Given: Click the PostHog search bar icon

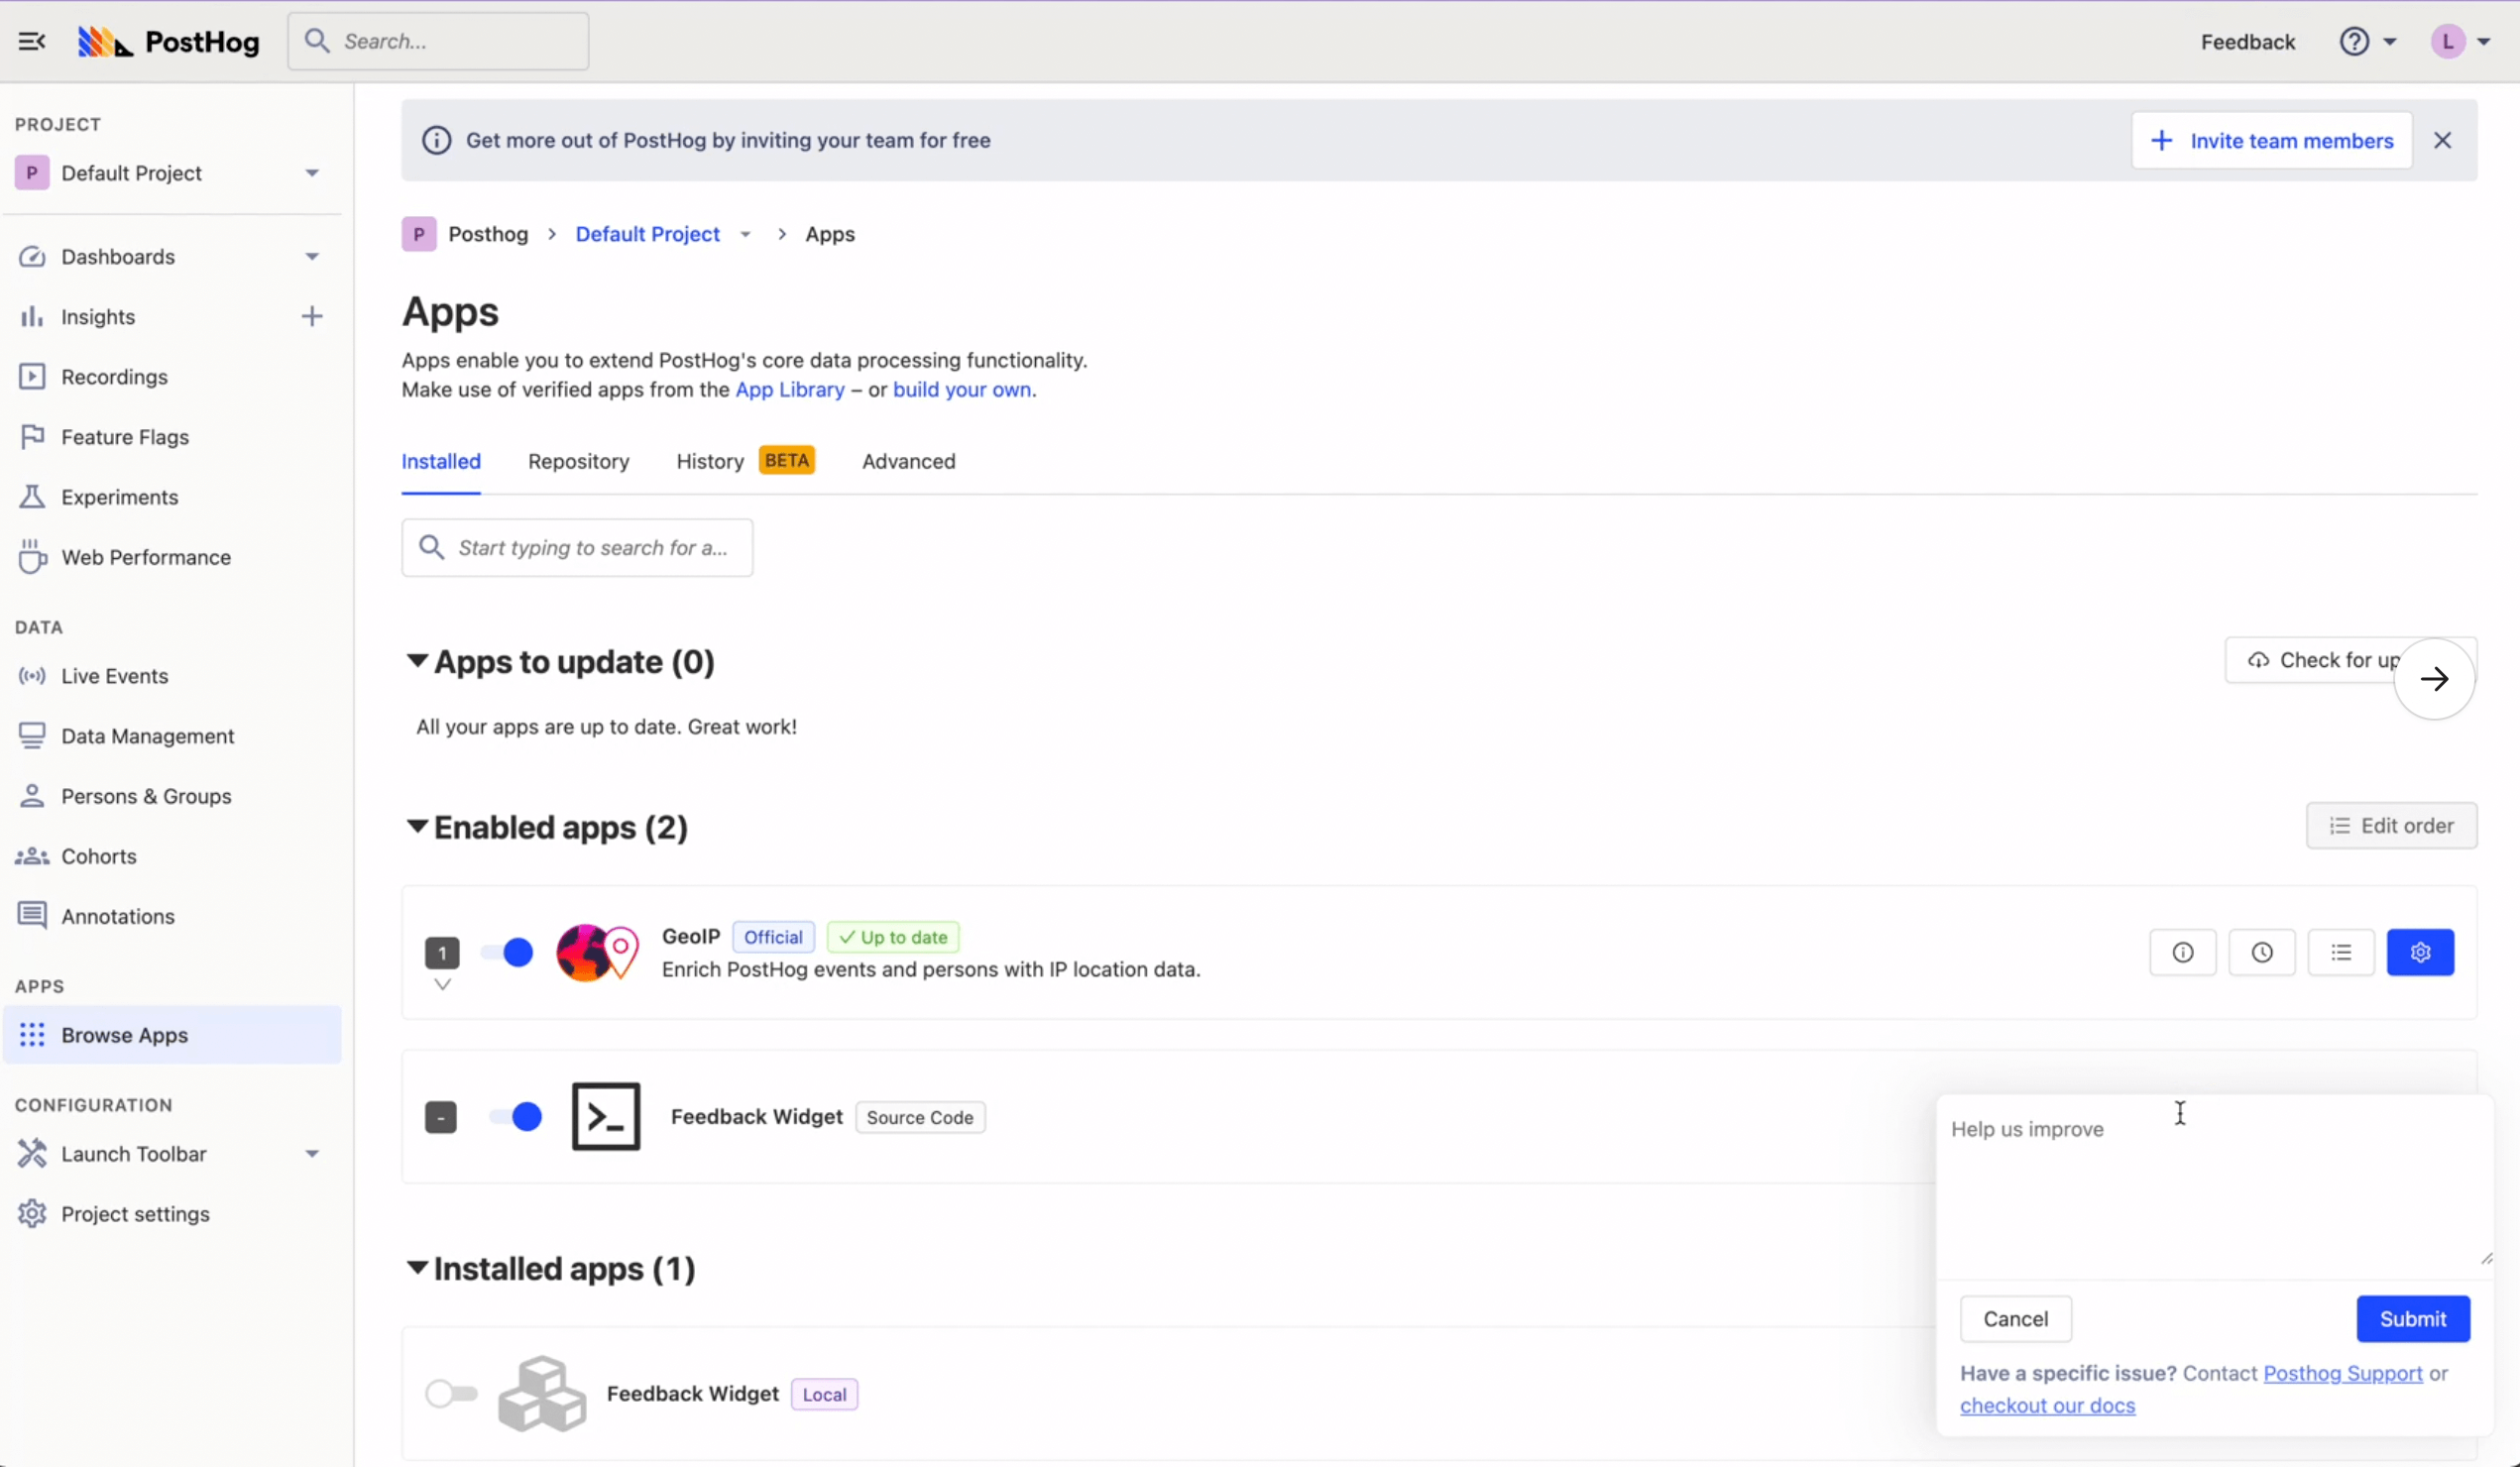Looking at the screenshot, I should 316,41.
